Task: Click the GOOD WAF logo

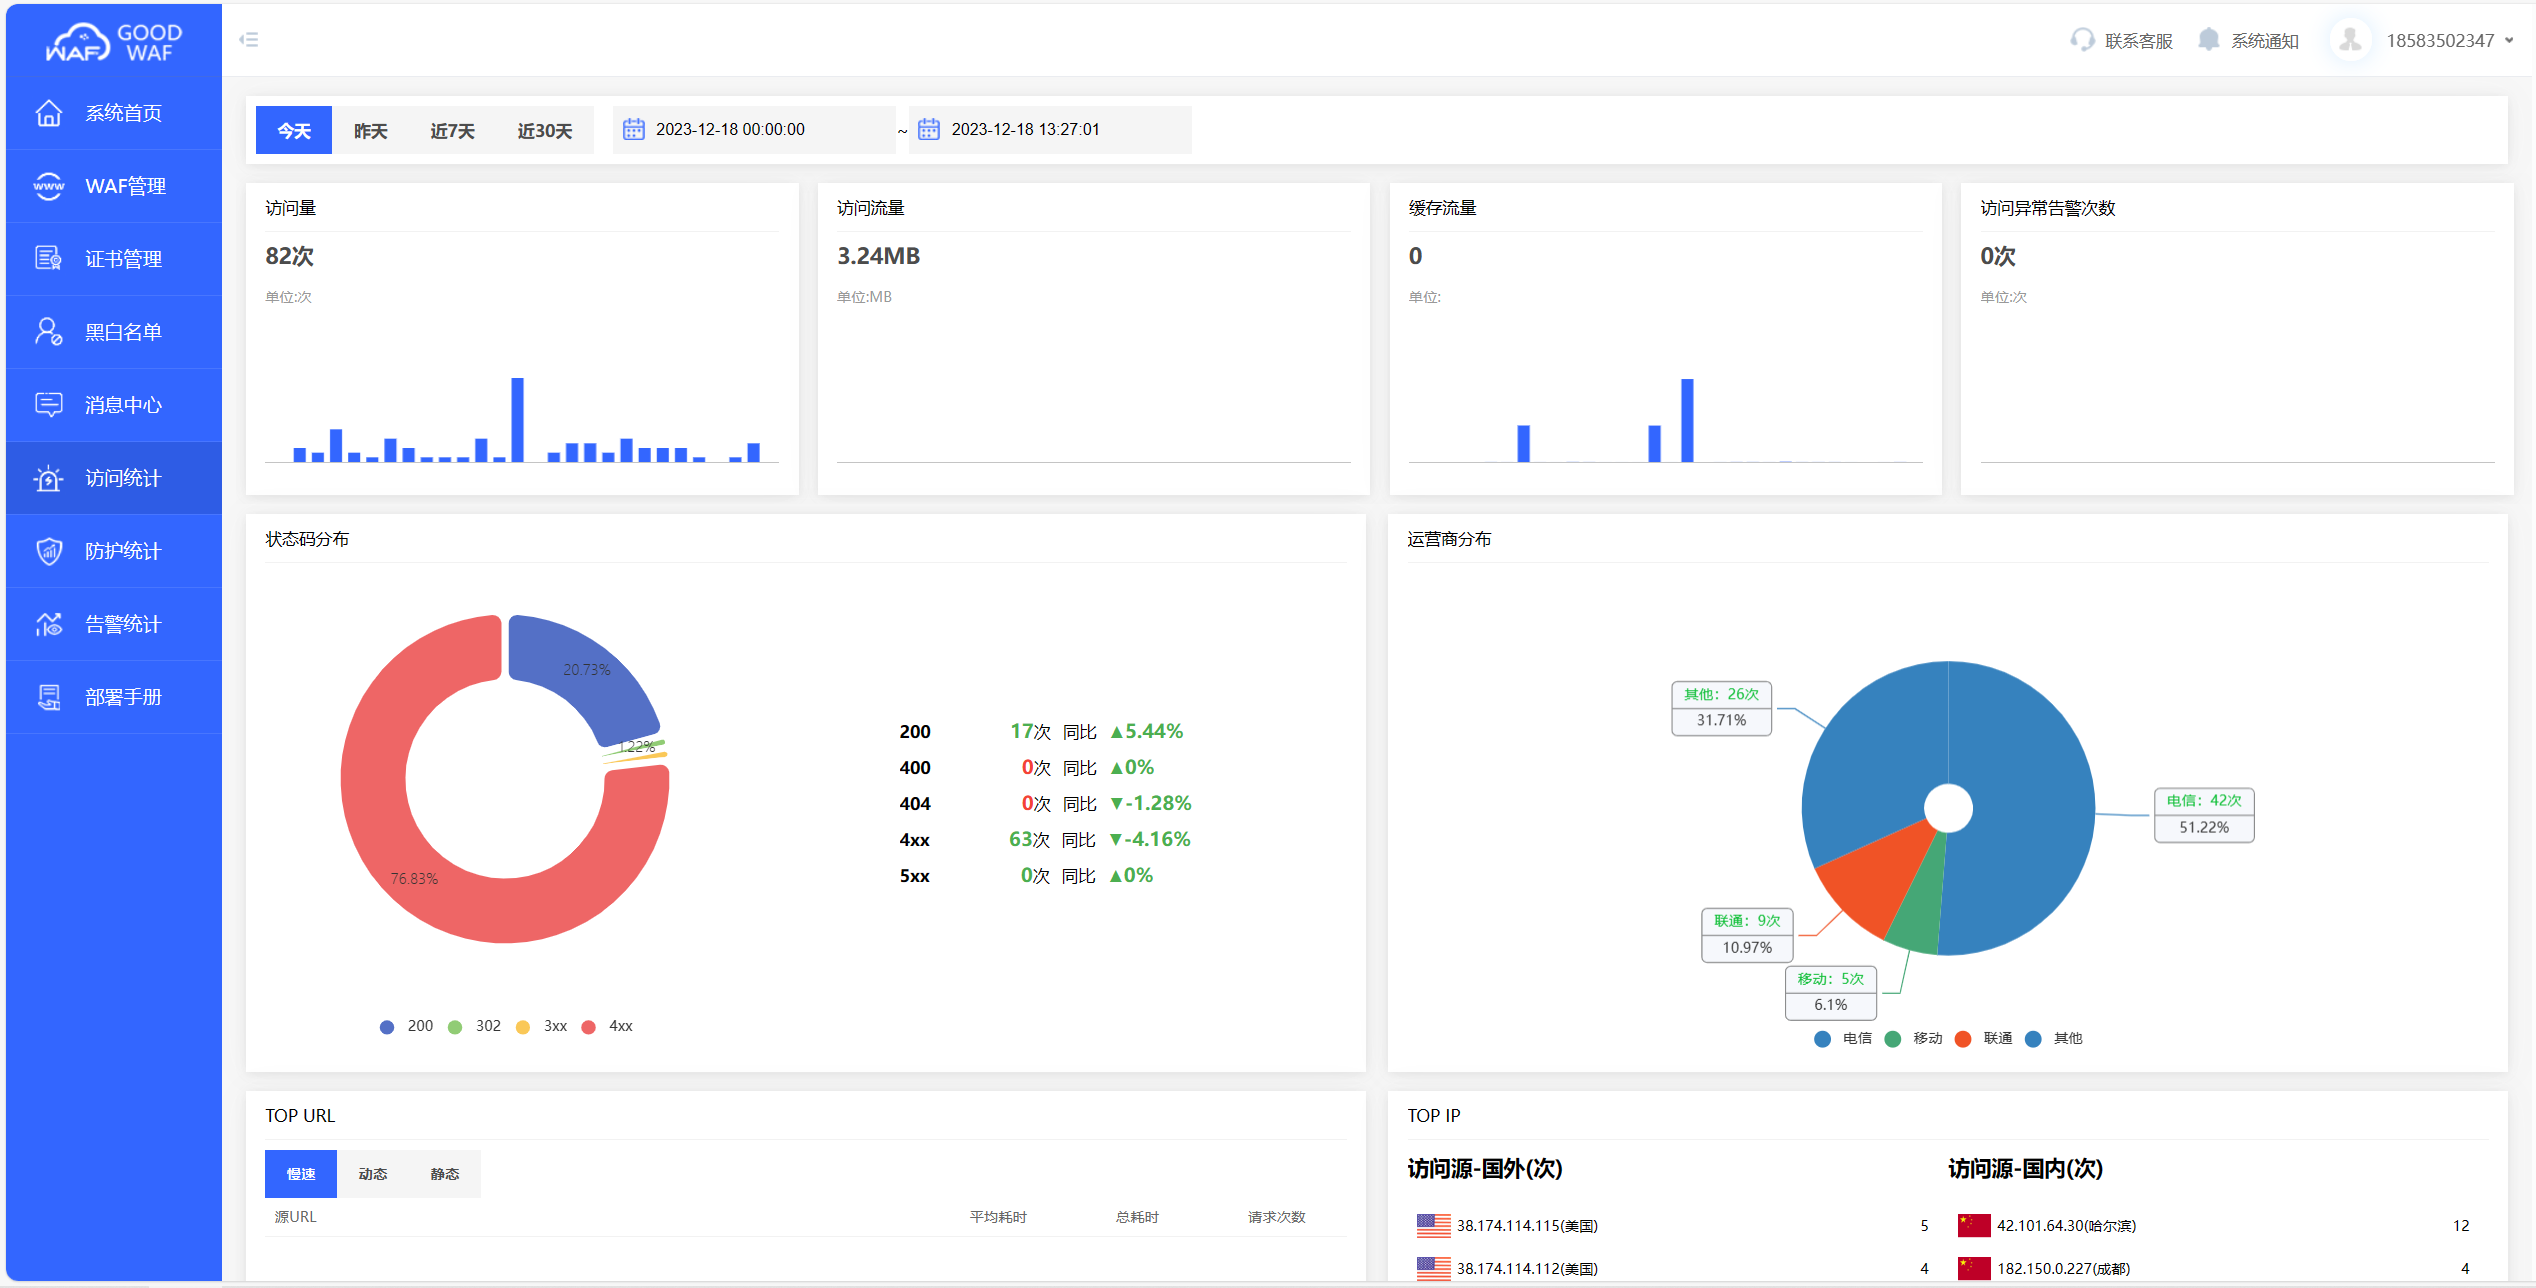Action: coord(113,42)
